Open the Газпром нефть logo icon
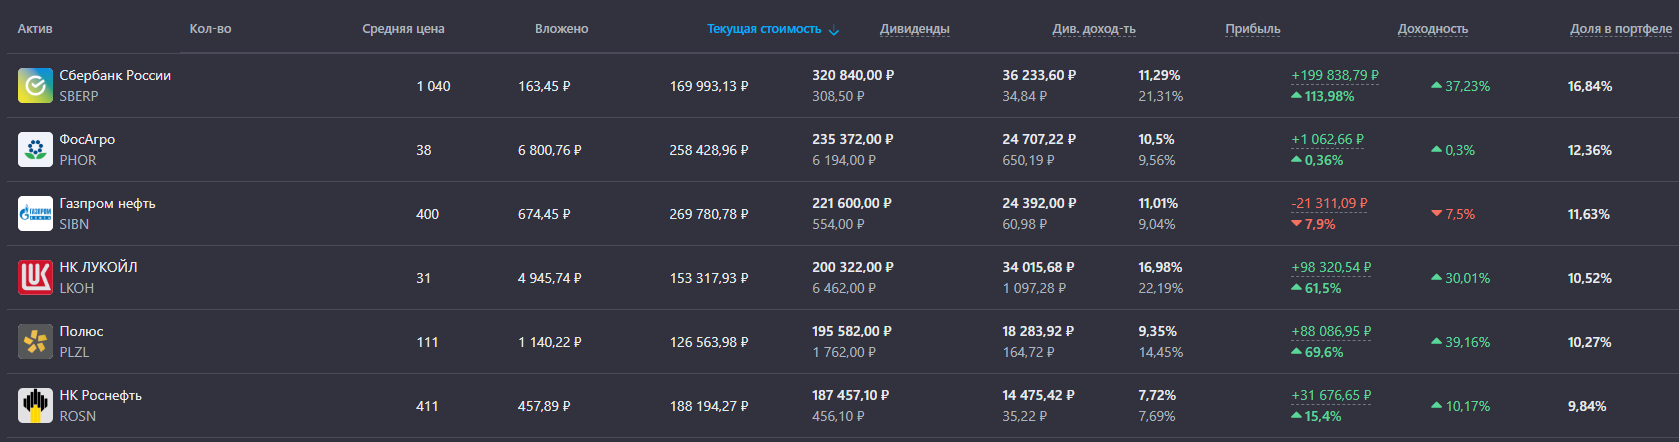Viewport: 1679px width, 442px height. coord(35,214)
